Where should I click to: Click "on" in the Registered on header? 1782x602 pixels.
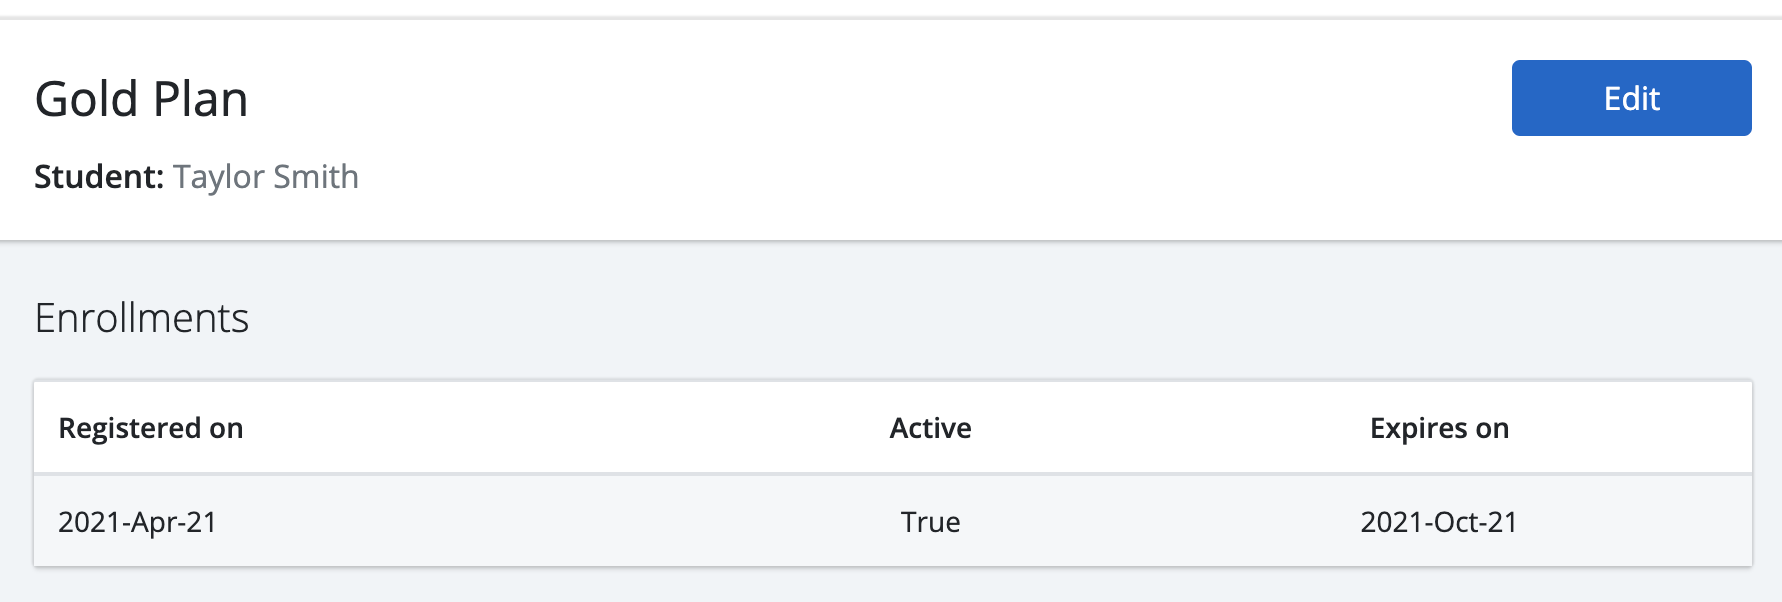pyautogui.click(x=226, y=428)
